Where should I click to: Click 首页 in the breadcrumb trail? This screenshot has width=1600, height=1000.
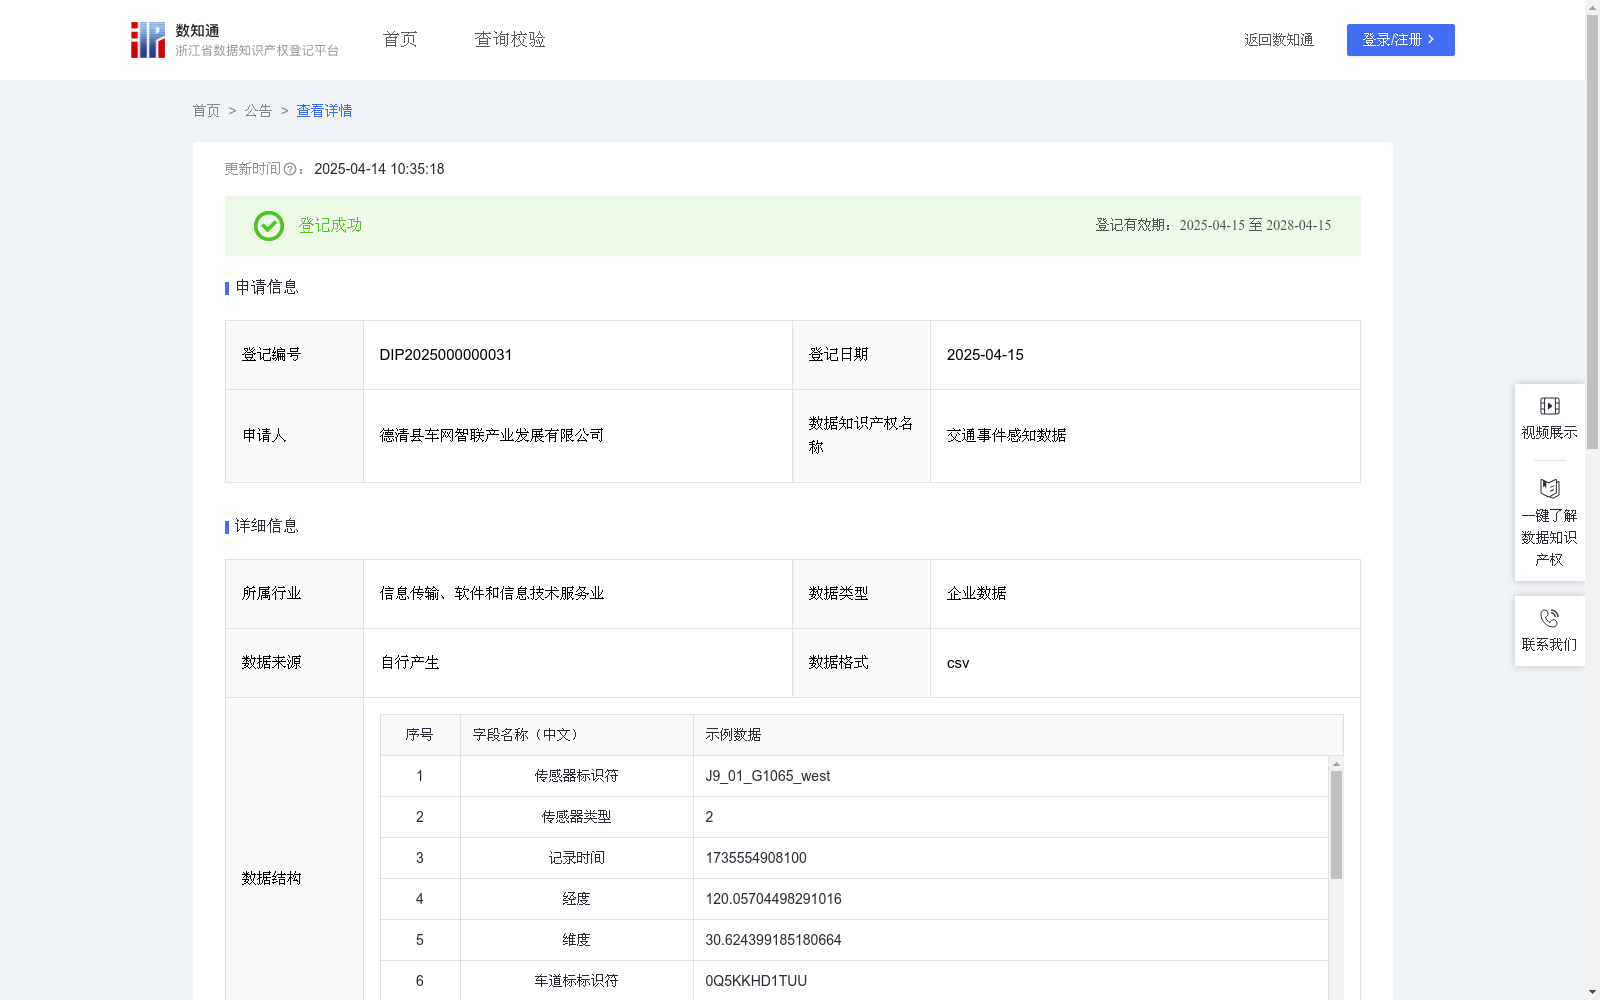pyautogui.click(x=206, y=111)
